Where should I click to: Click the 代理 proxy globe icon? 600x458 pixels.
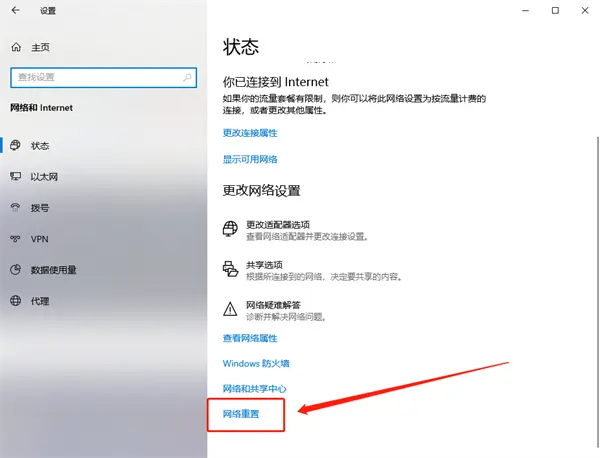15,301
